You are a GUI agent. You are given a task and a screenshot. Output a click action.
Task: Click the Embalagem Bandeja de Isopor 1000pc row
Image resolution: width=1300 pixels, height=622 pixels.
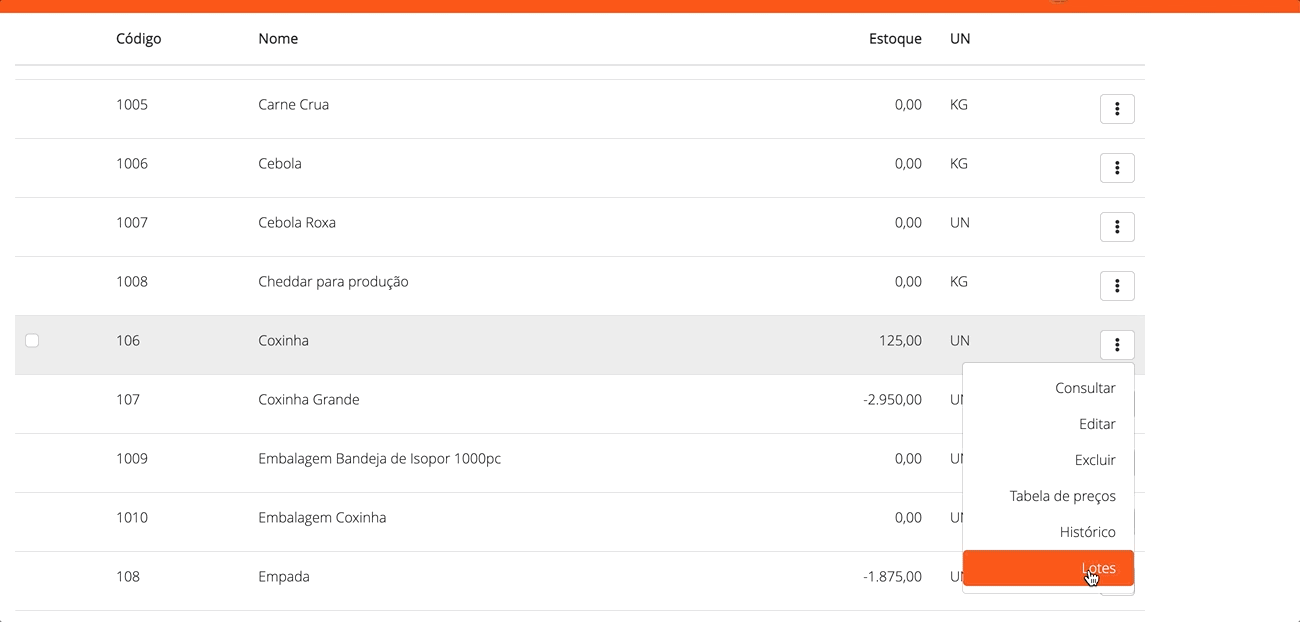click(x=379, y=459)
